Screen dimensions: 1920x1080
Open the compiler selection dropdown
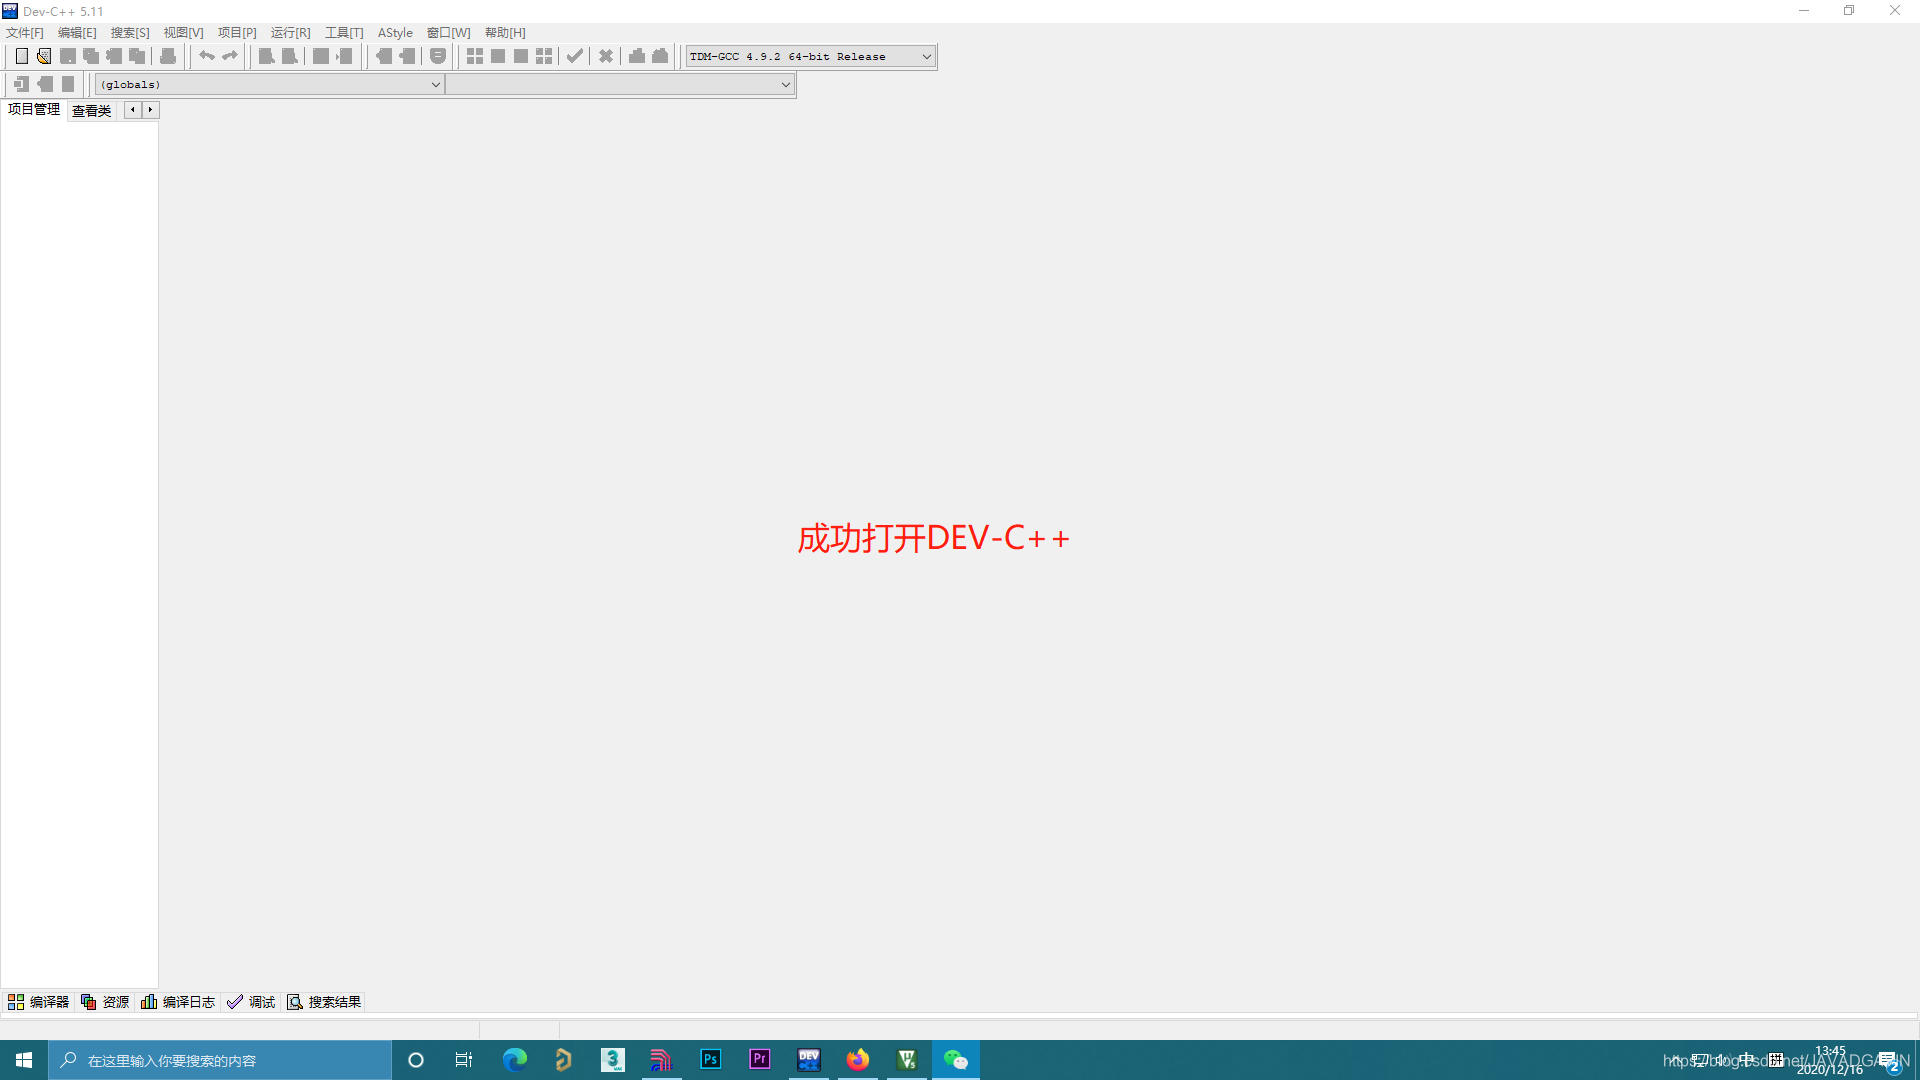click(x=925, y=56)
